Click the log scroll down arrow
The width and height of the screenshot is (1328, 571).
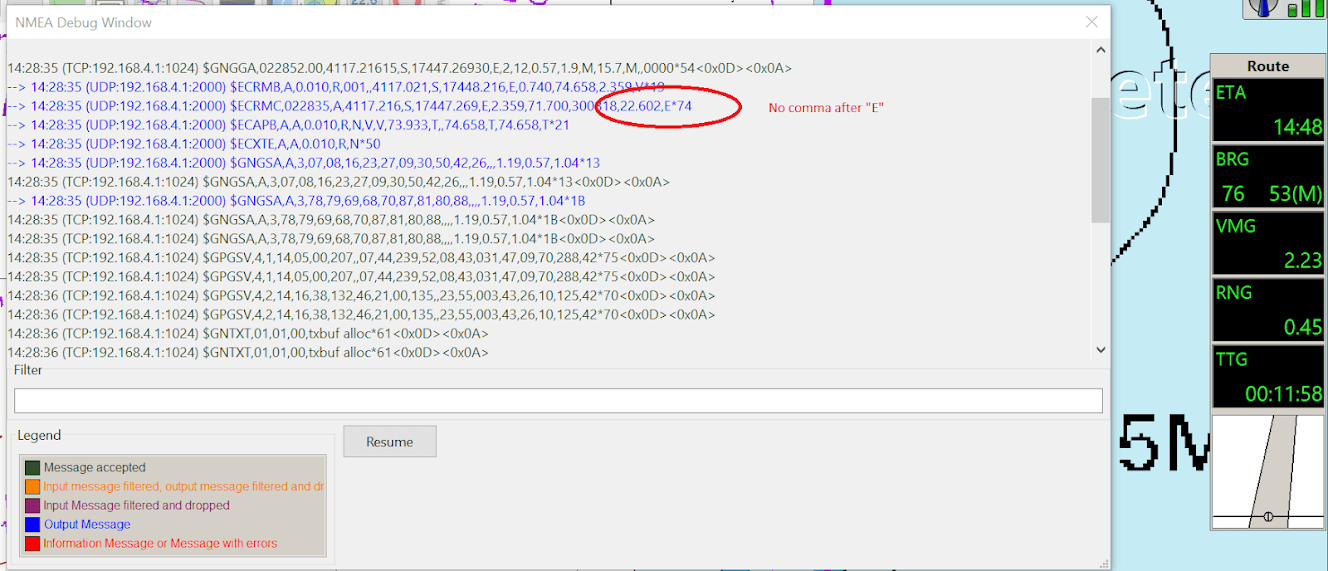pos(1100,350)
